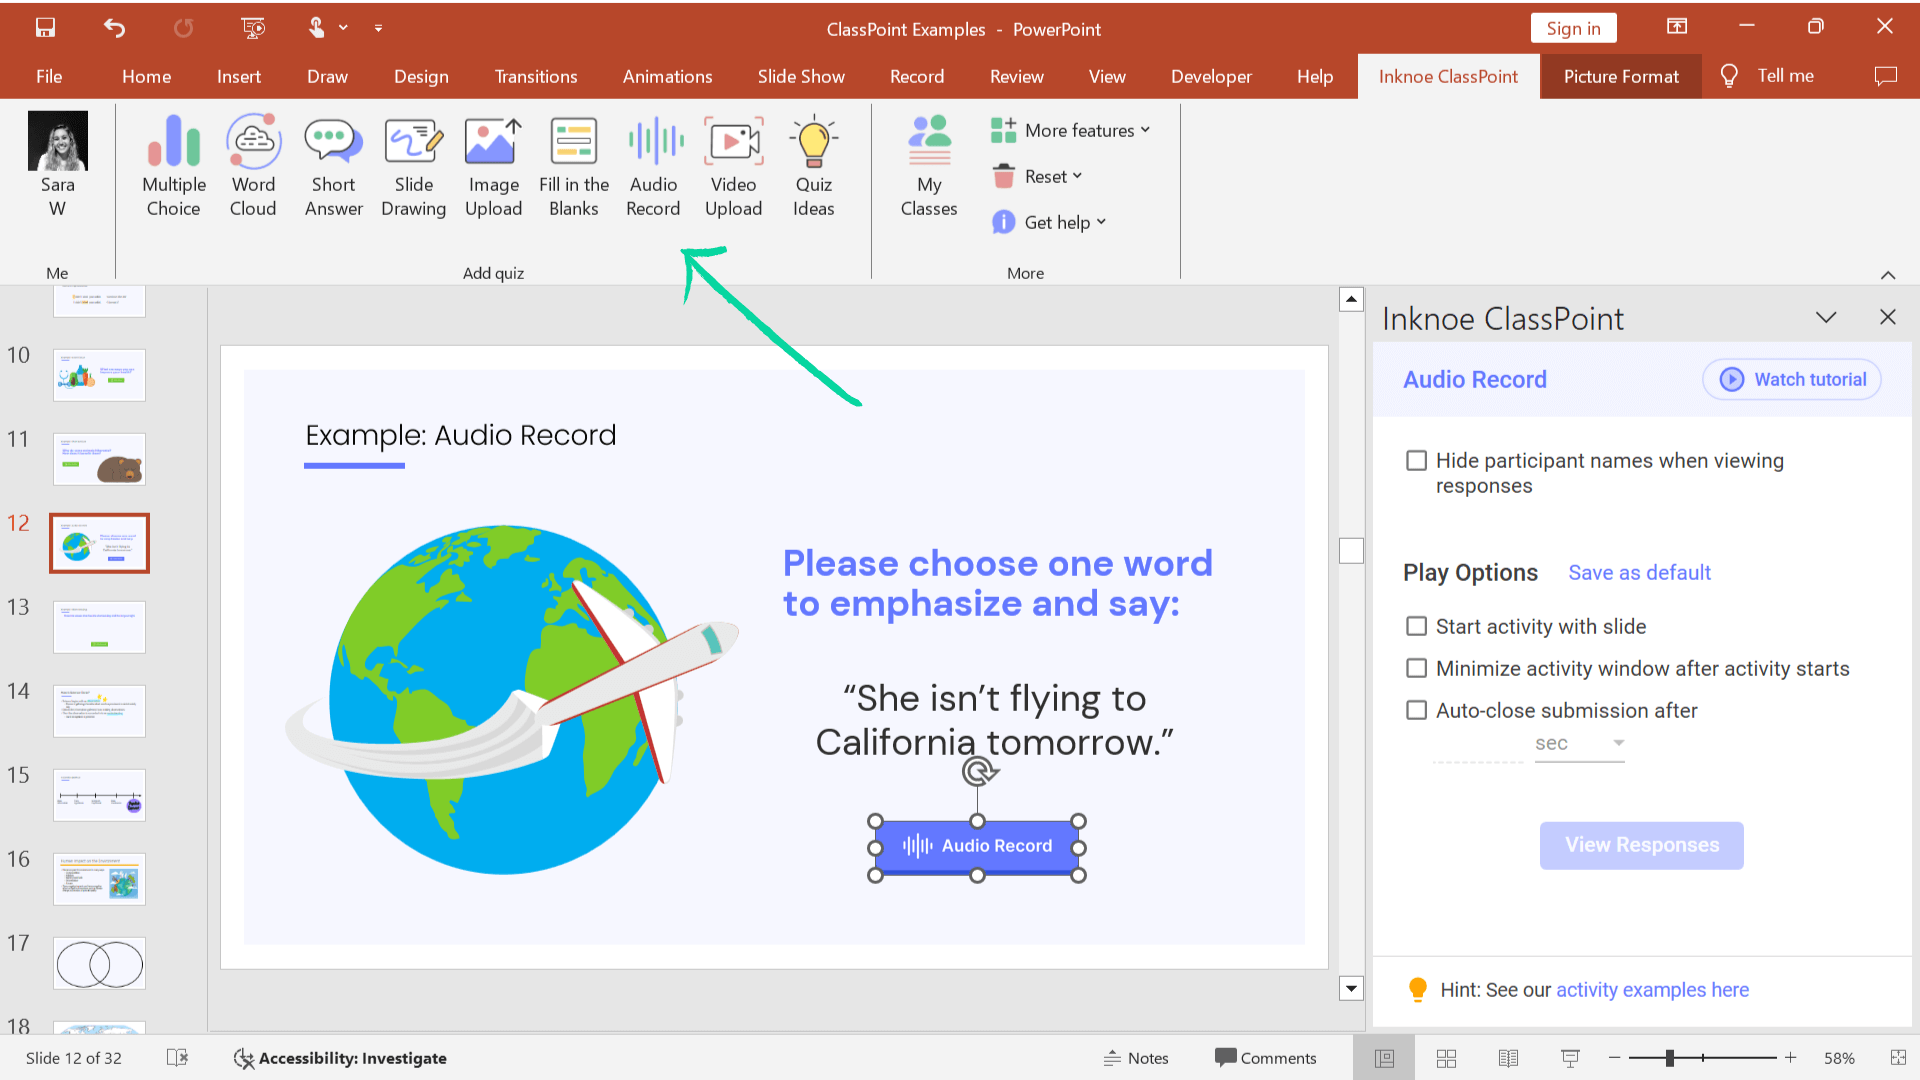Select Picture Format ribbon tab

pyautogui.click(x=1621, y=75)
